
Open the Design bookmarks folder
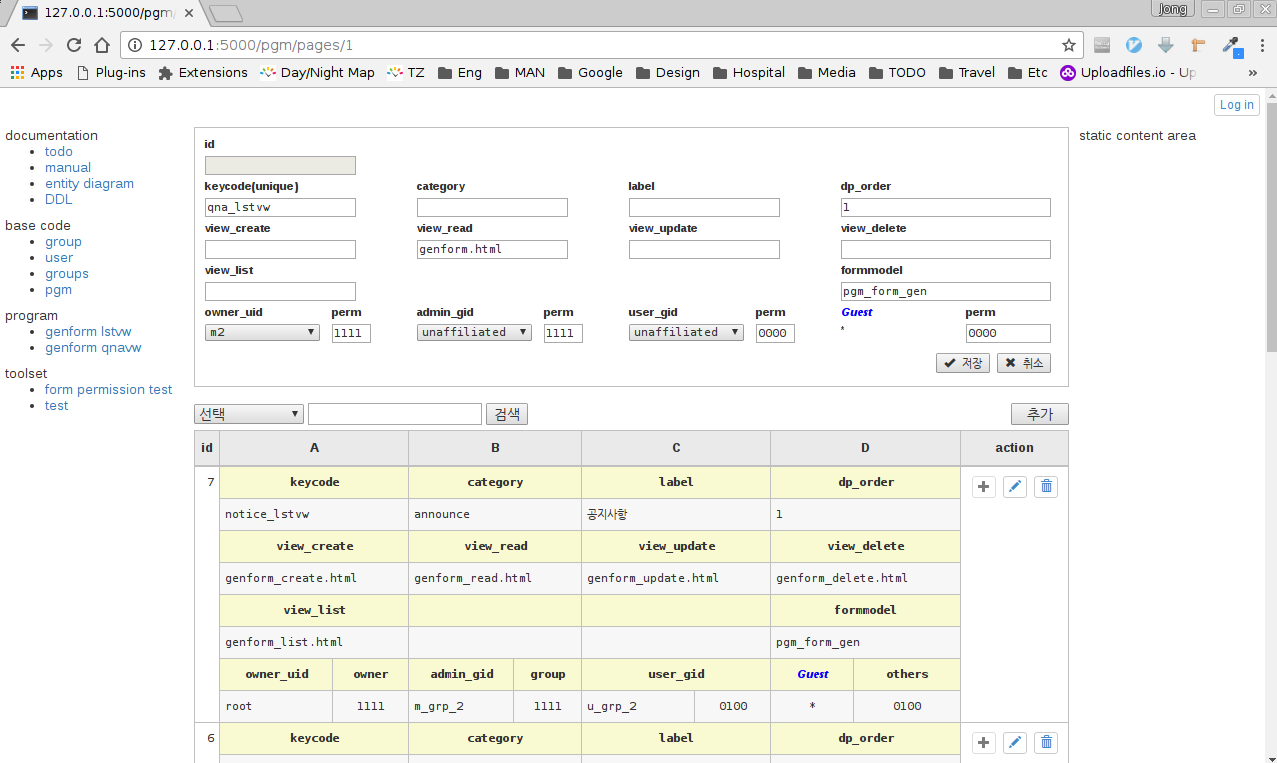(x=668, y=72)
